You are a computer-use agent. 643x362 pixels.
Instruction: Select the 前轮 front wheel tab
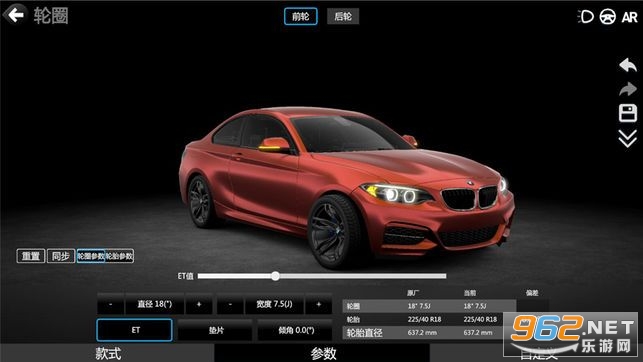[x=301, y=16]
